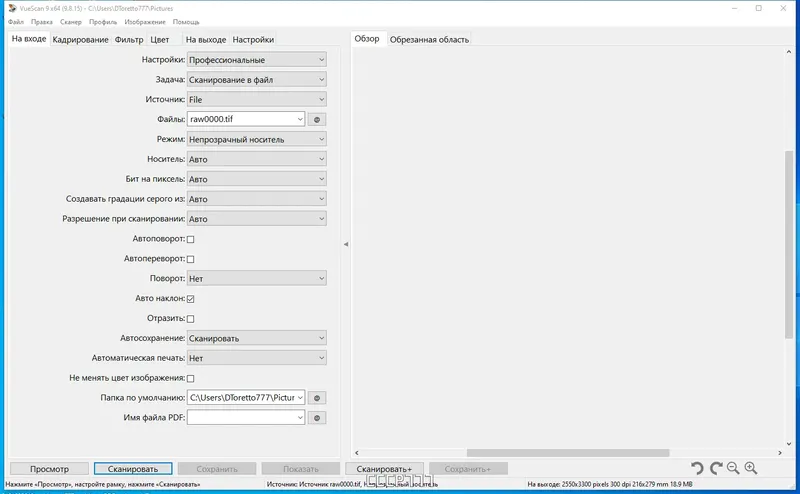Click the VueScan app icon in title bar

click(x=12, y=8)
